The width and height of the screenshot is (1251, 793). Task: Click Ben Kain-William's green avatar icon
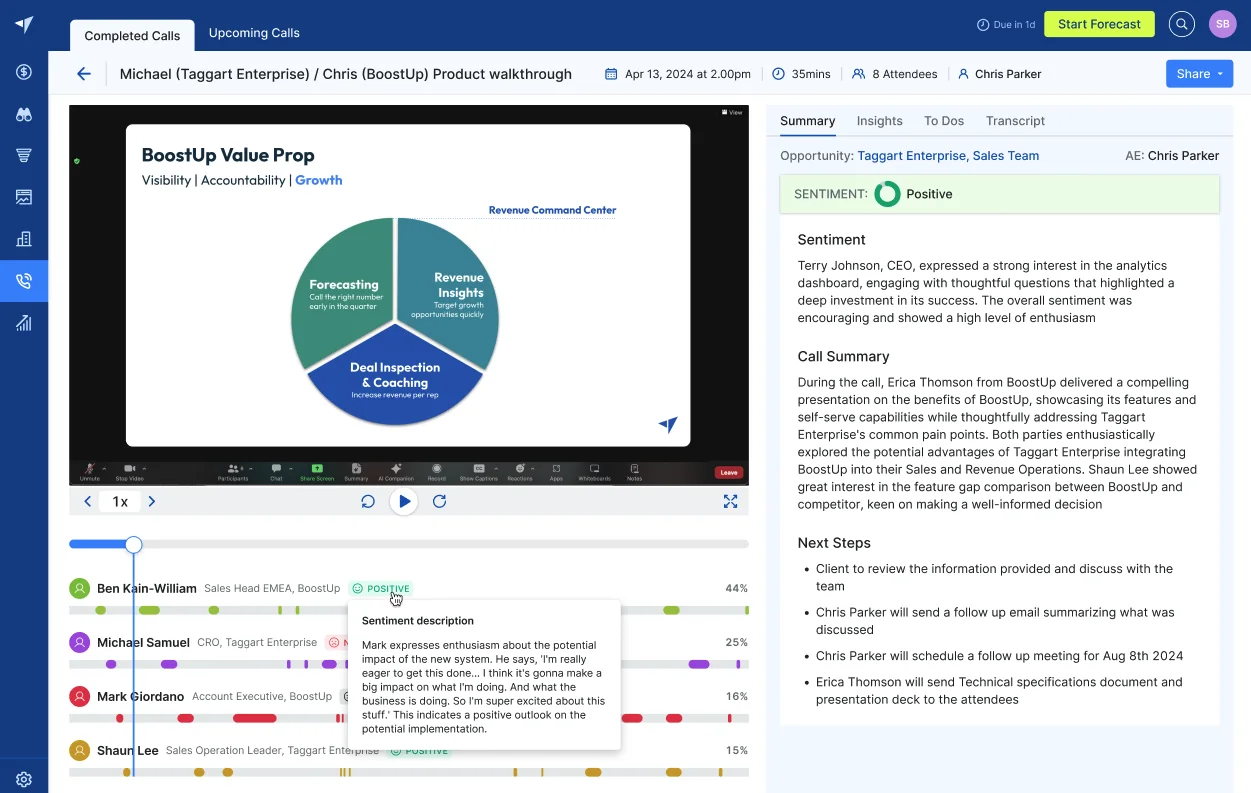coord(79,588)
